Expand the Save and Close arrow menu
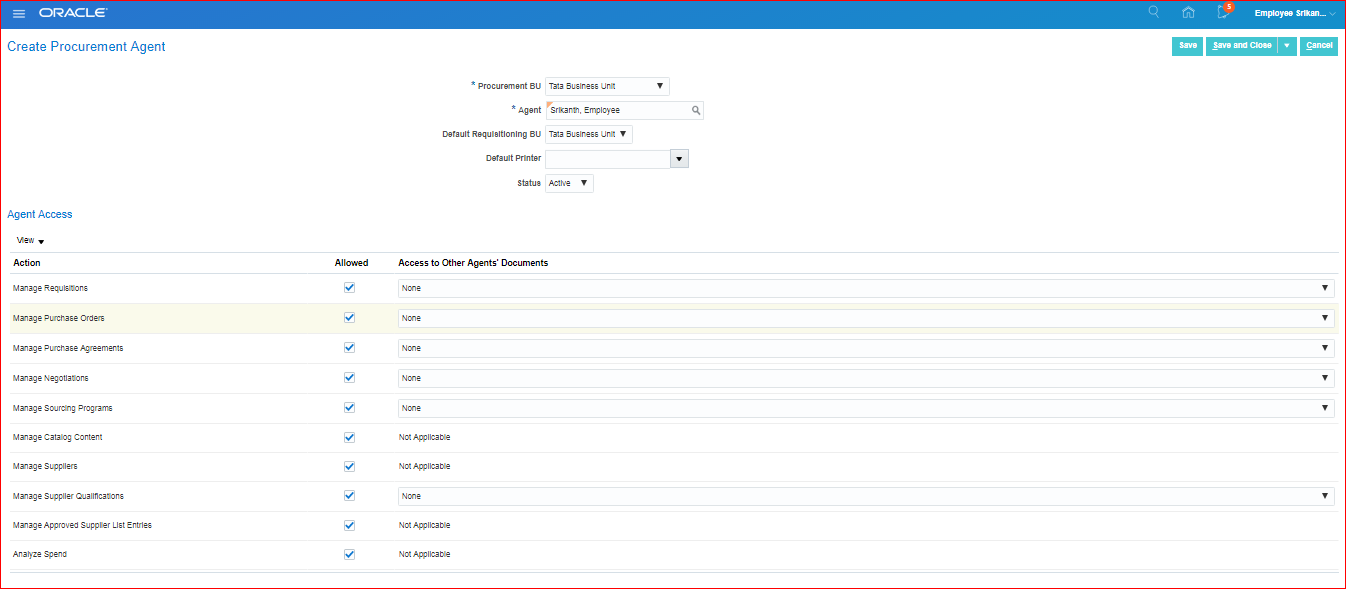1346x589 pixels. pyautogui.click(x=1287, y=46)
